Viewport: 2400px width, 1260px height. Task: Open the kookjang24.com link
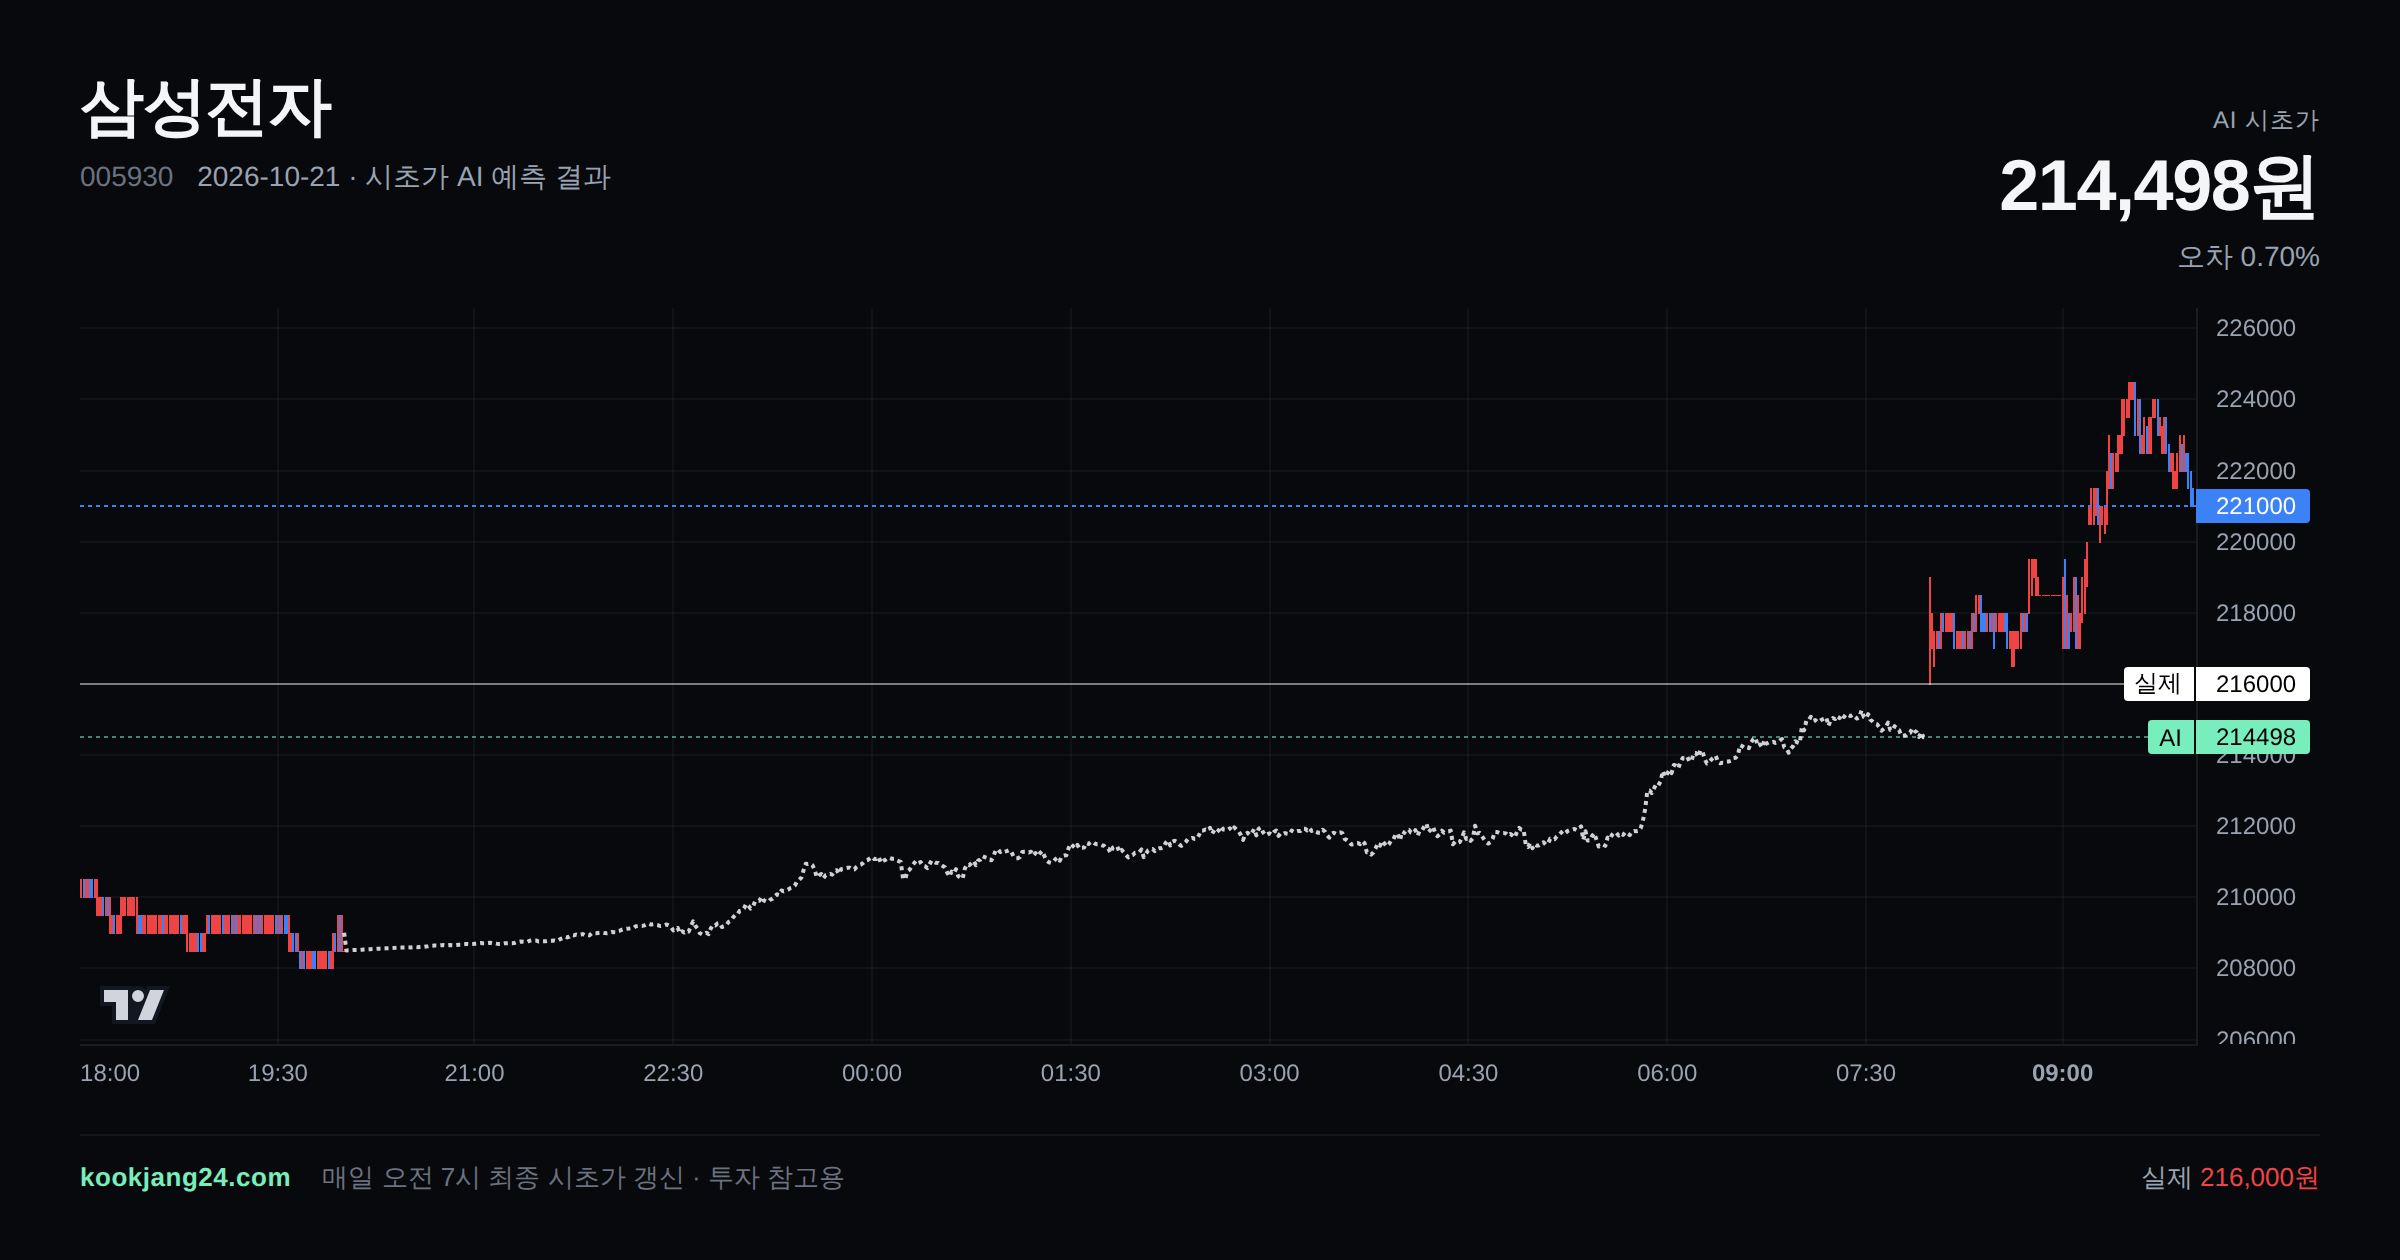click(185, 1177)
